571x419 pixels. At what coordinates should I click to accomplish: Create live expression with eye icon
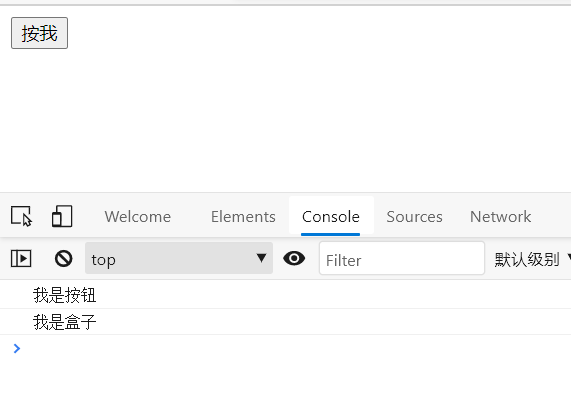(294, 258)
